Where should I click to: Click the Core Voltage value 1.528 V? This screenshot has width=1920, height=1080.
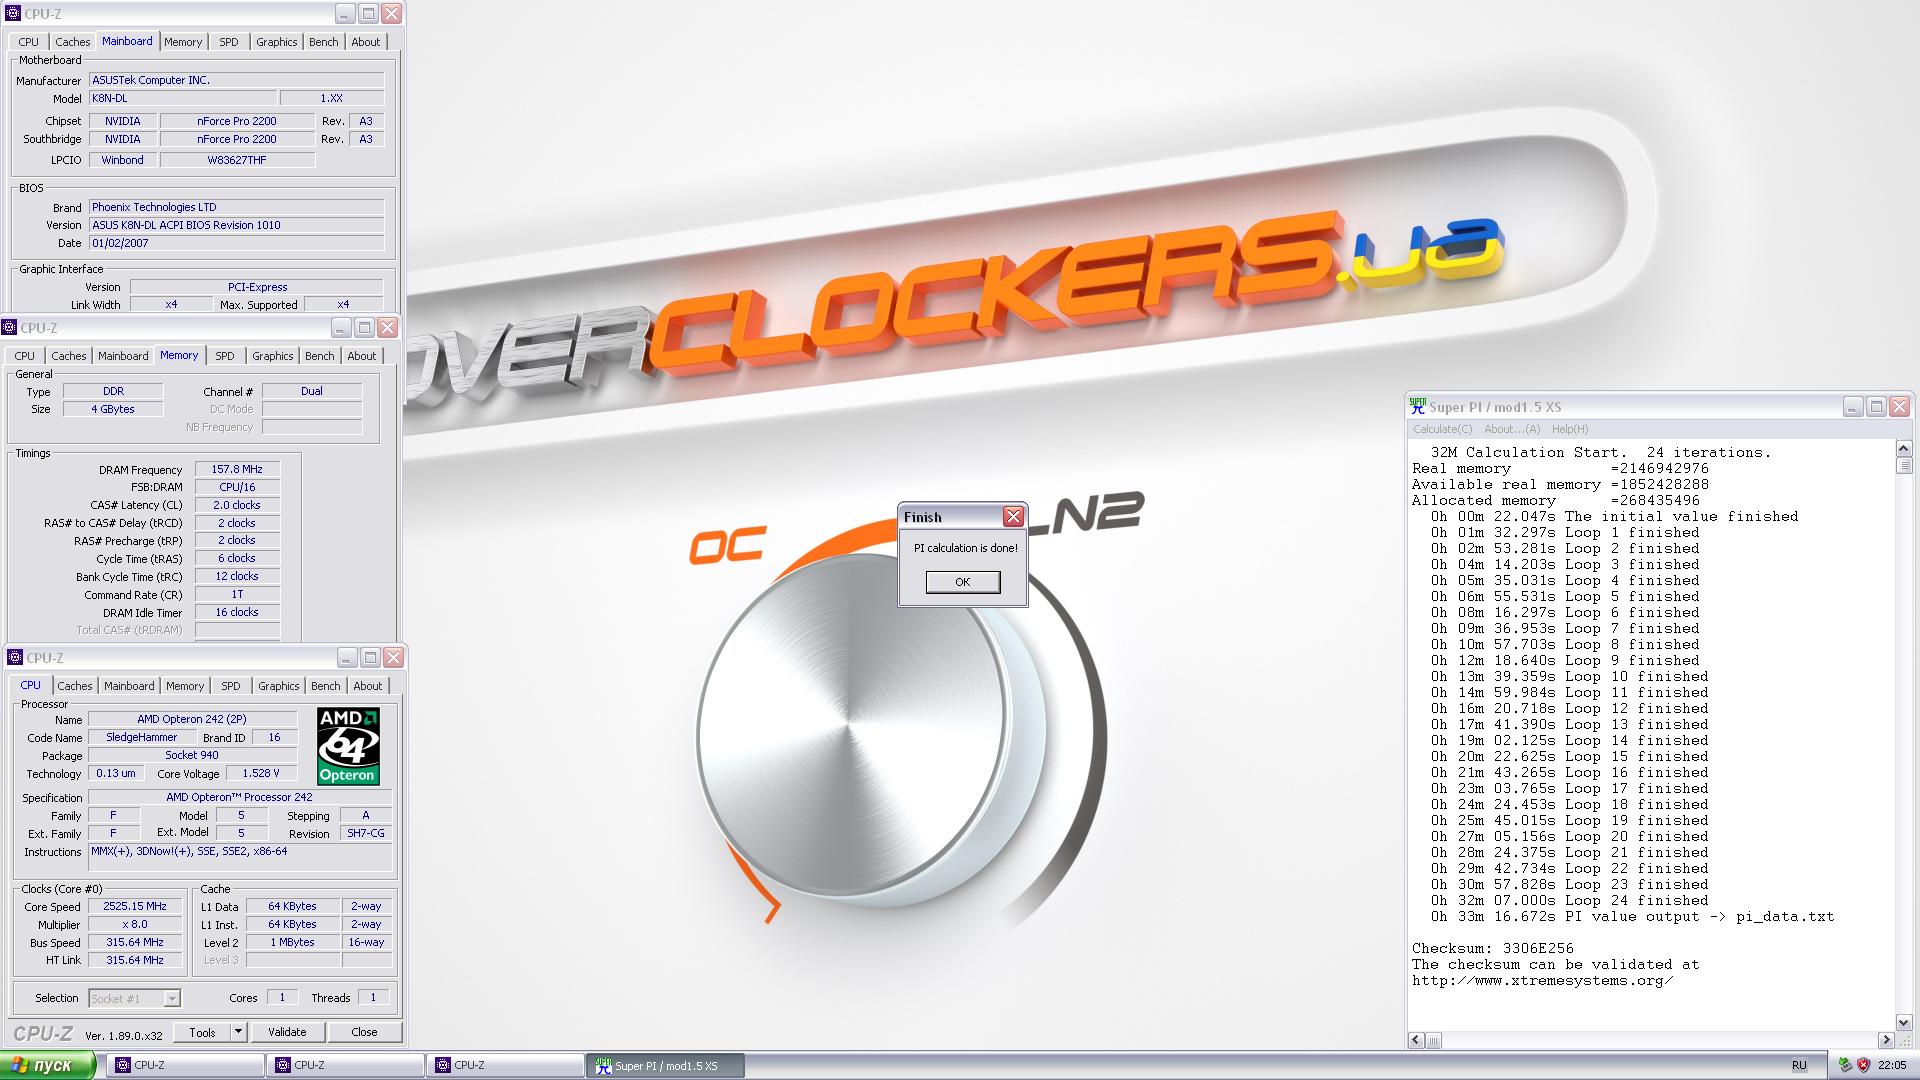(261, 773)
